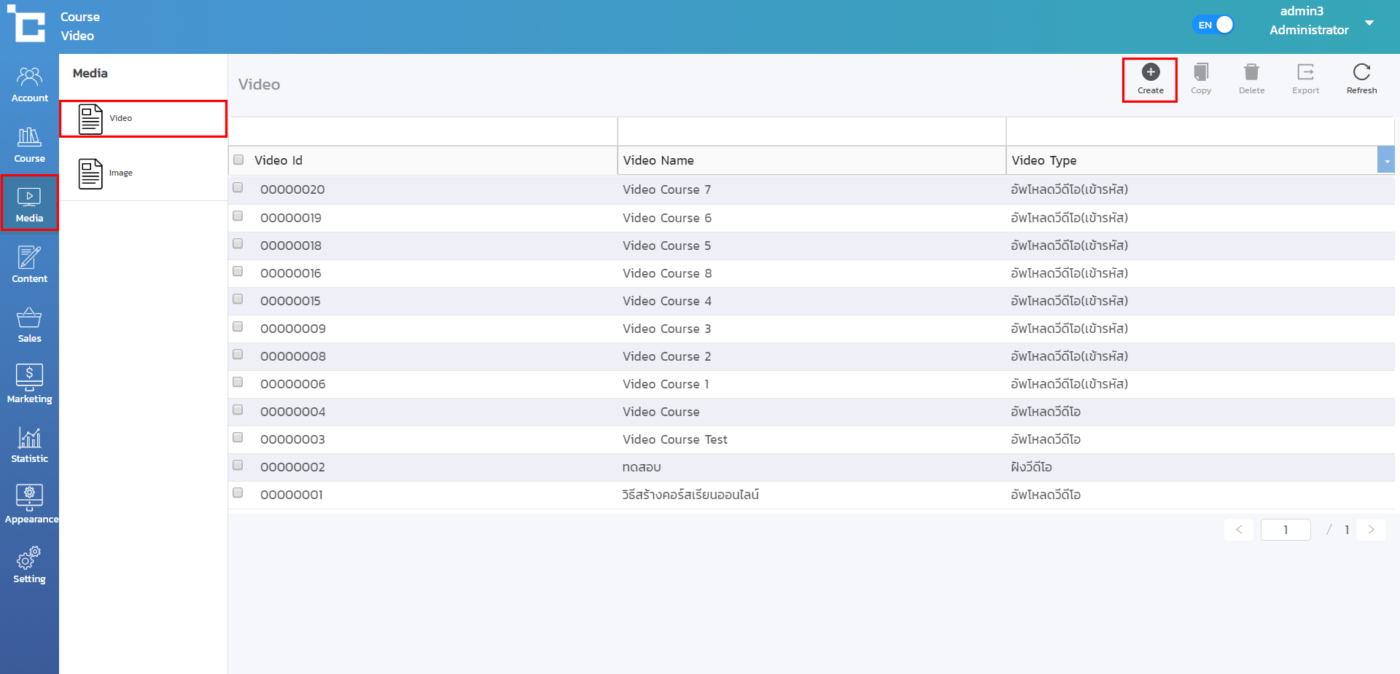Click the Create video button
The height and width of the screenshot is (674, 1400).
coord(1150,79)
